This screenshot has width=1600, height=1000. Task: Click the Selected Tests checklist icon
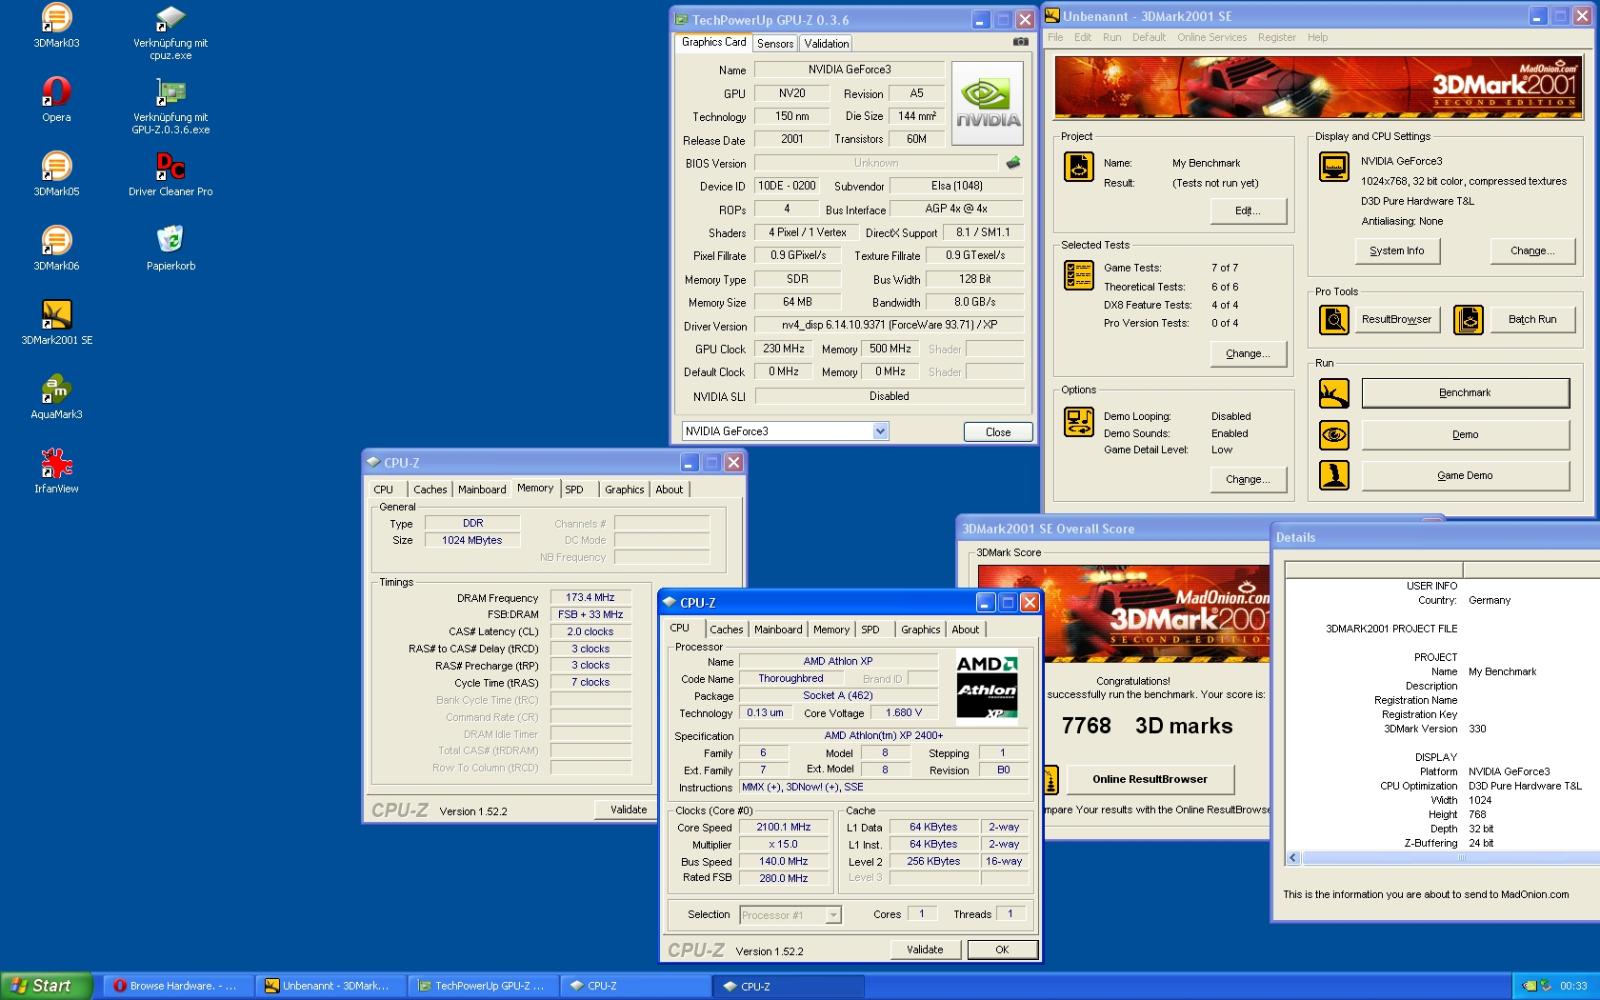[x=1078, y=275]
